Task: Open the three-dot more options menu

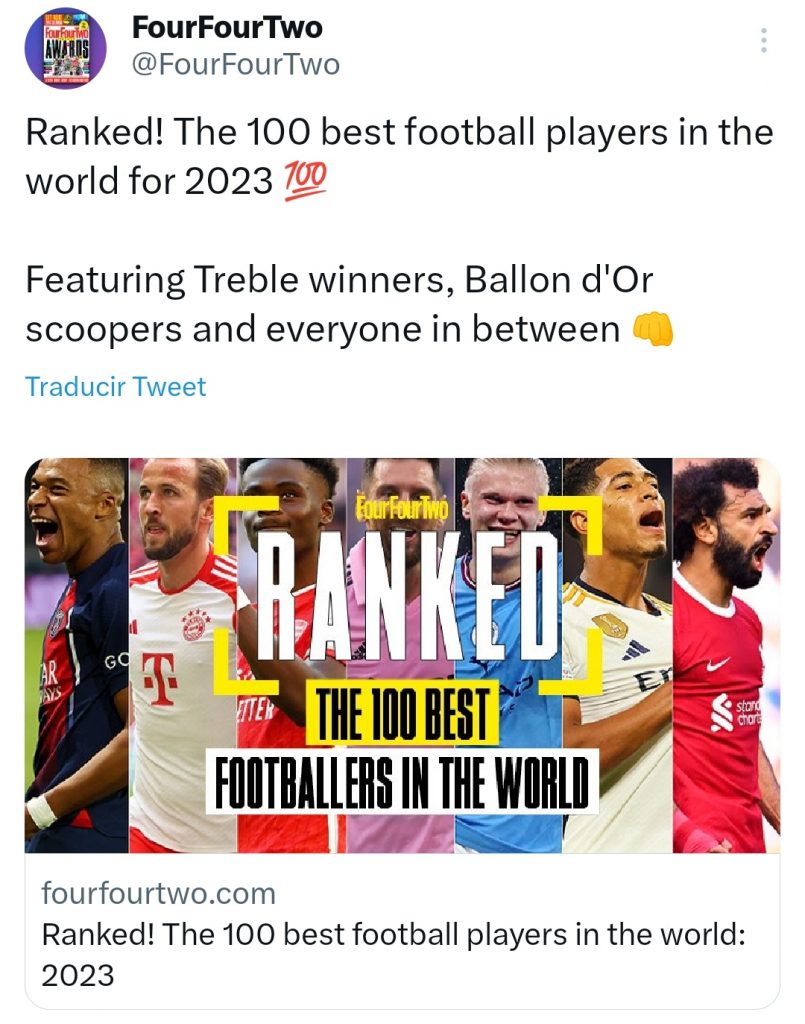Action: [763, 41]
